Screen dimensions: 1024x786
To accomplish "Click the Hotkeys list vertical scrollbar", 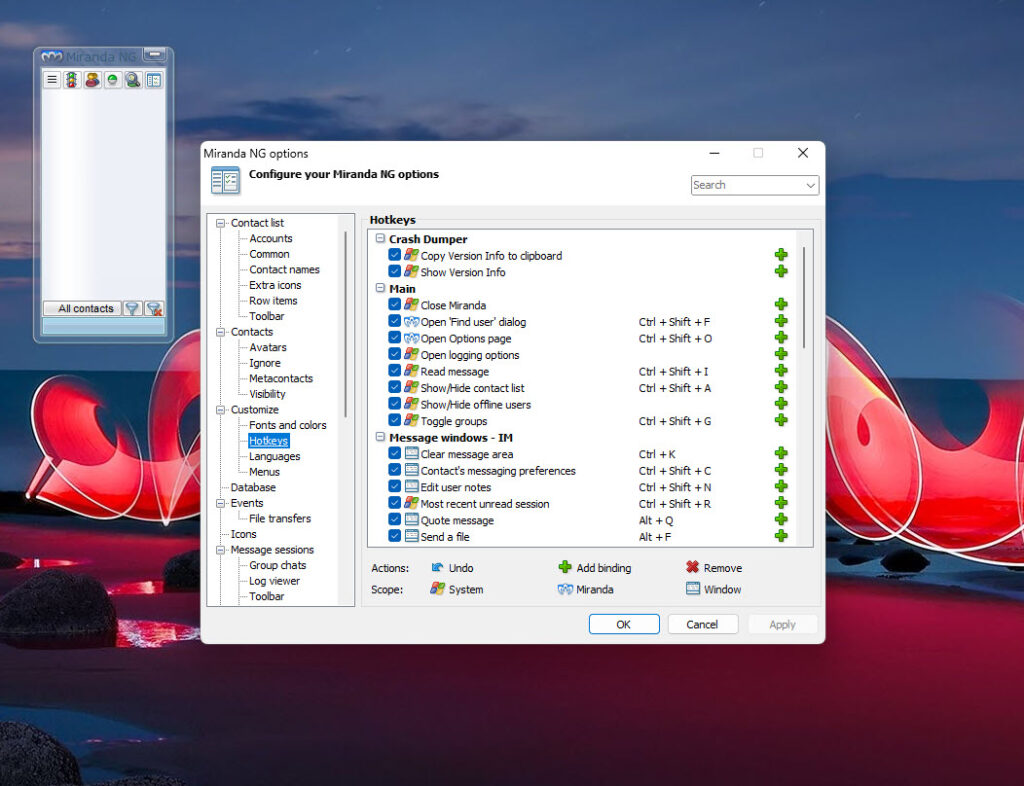I will (x=804, y=297).
